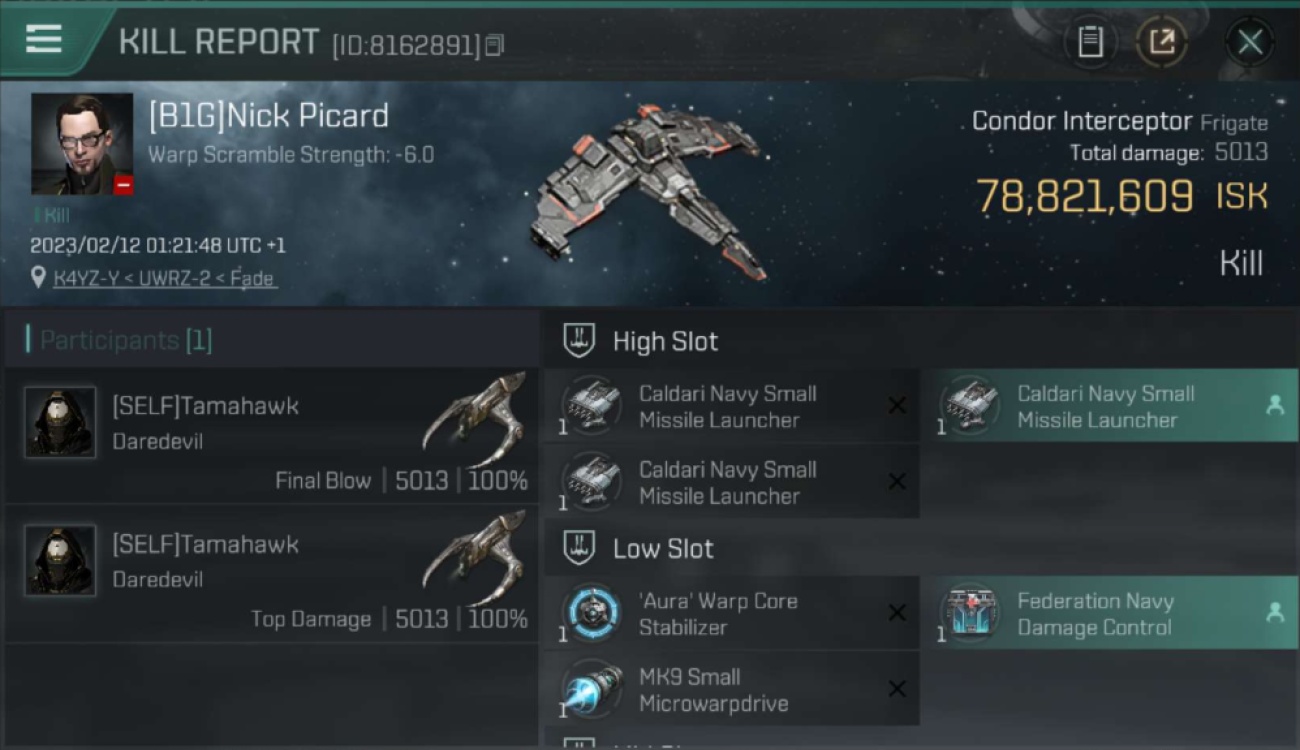Select Tamahawk's Top Damage participant entry

click(x=272, y=574)
